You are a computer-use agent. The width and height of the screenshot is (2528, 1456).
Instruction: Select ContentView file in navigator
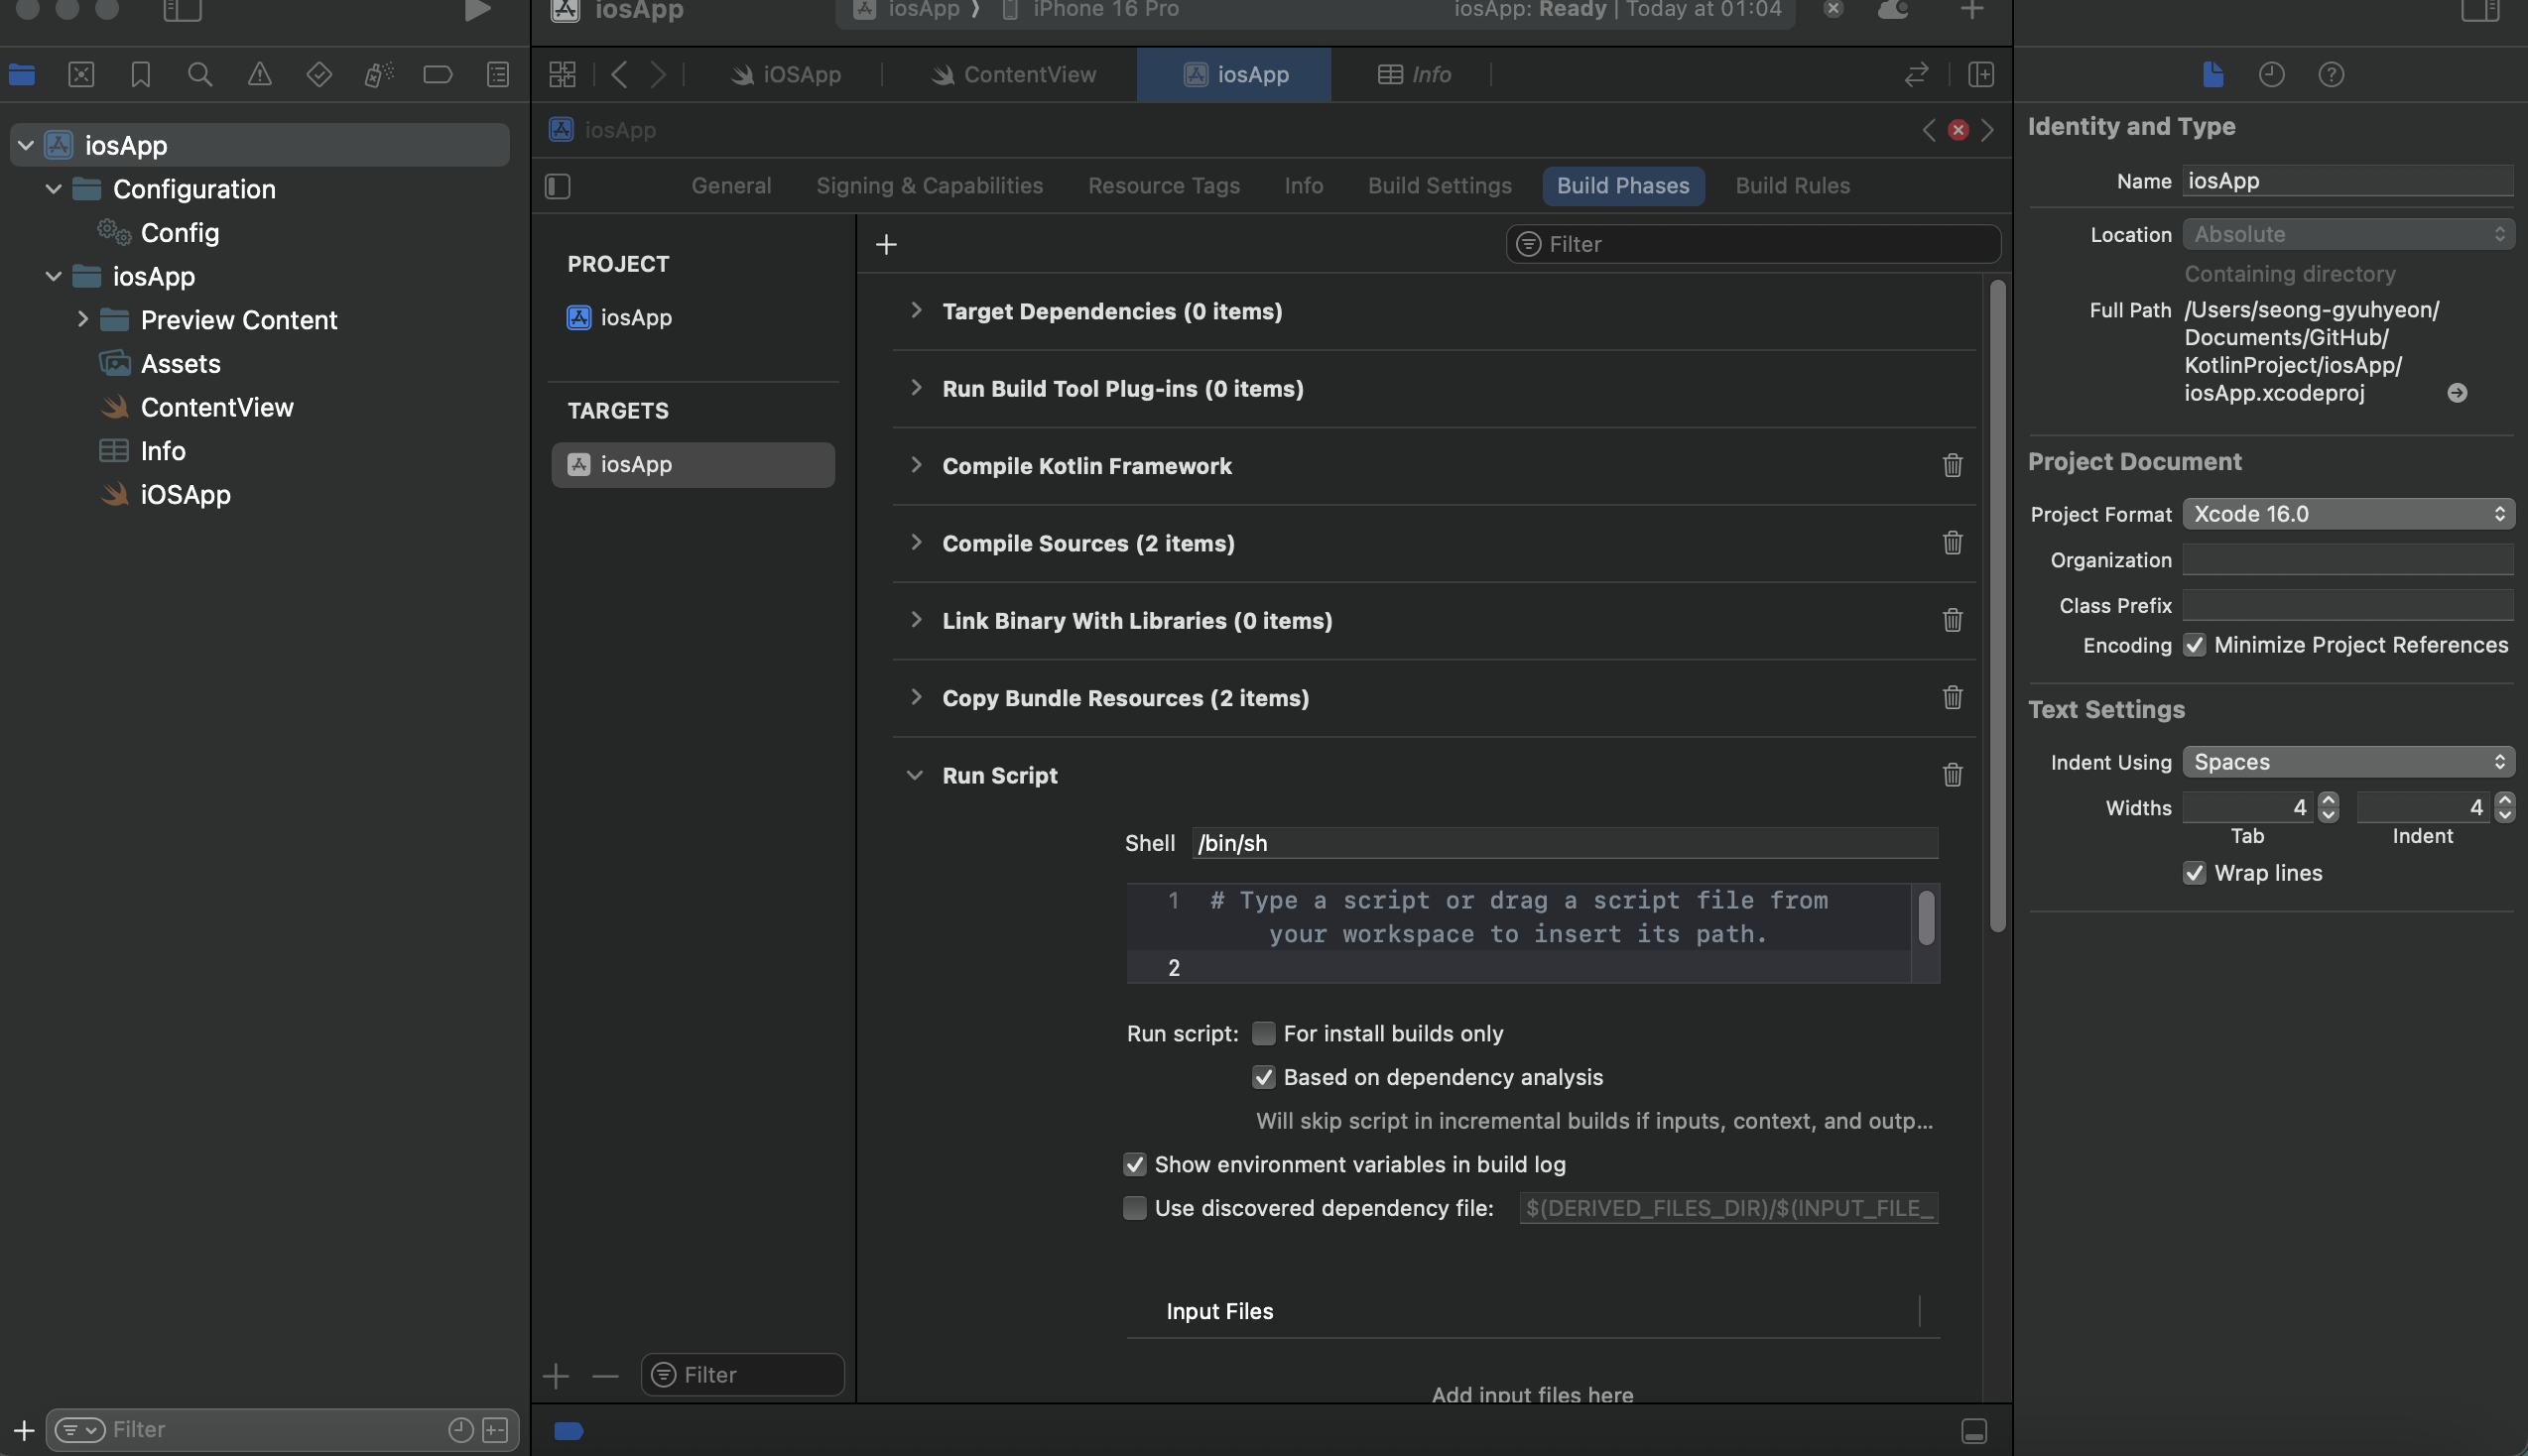[x=217, y=408]
